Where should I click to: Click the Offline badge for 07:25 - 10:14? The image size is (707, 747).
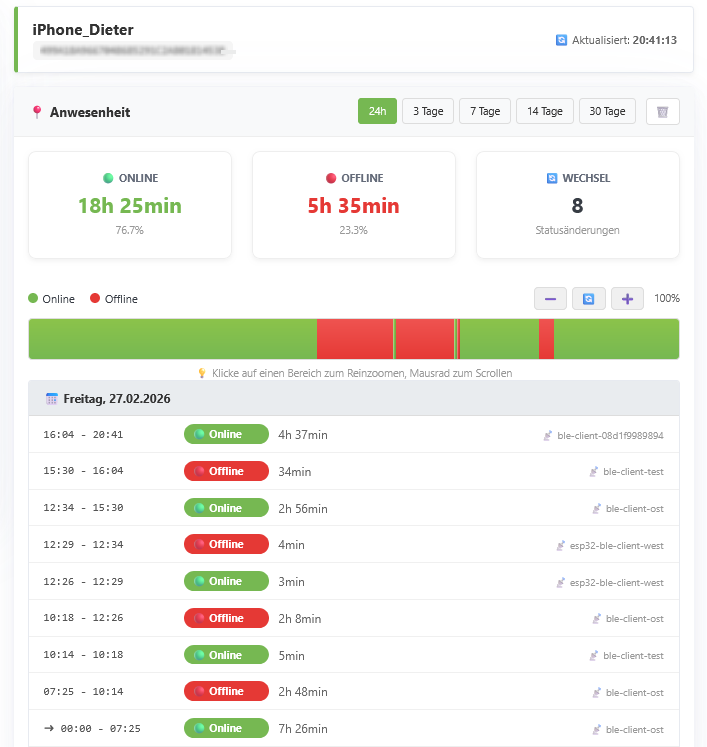226,691
